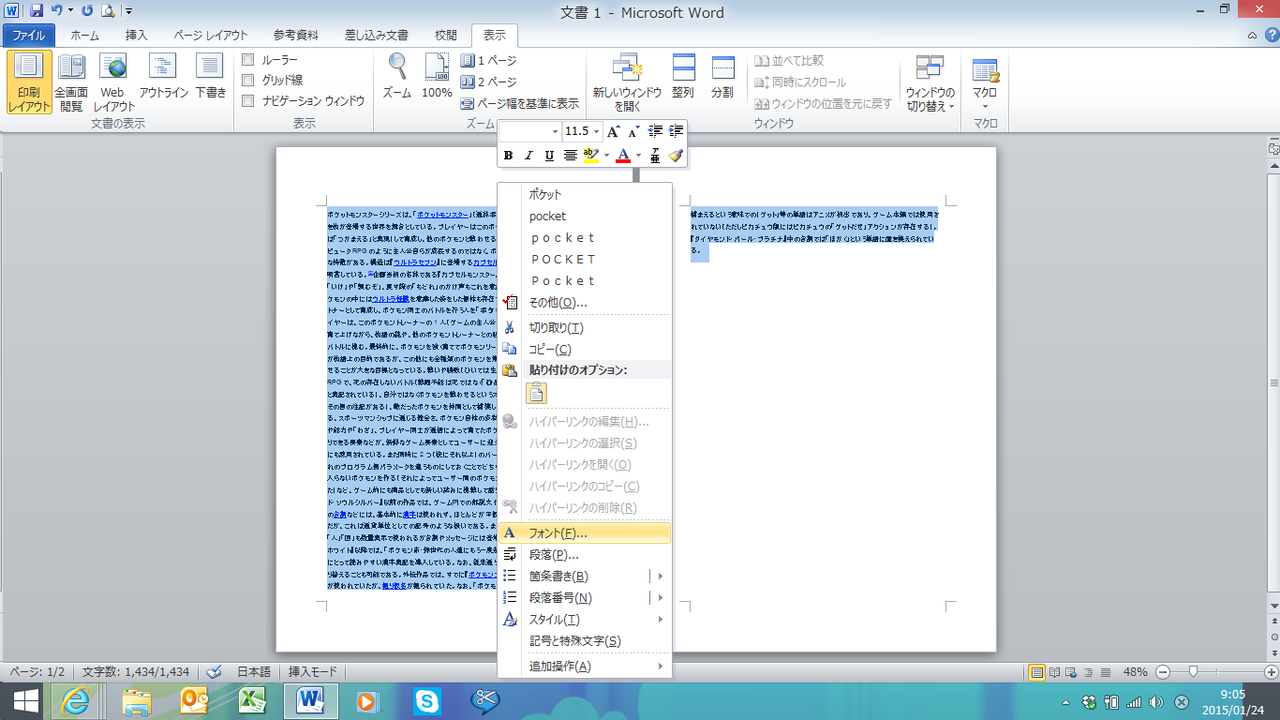Viewport: 1280px width, 720px height.
Task: Open the font size 11.5 dropdown
Action: [x=597, y=132]
